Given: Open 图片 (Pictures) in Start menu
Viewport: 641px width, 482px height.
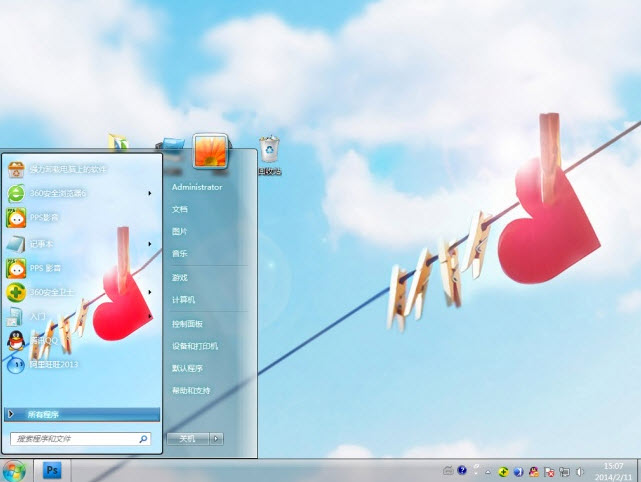Looking at the screenshot, I should point(179,231).
